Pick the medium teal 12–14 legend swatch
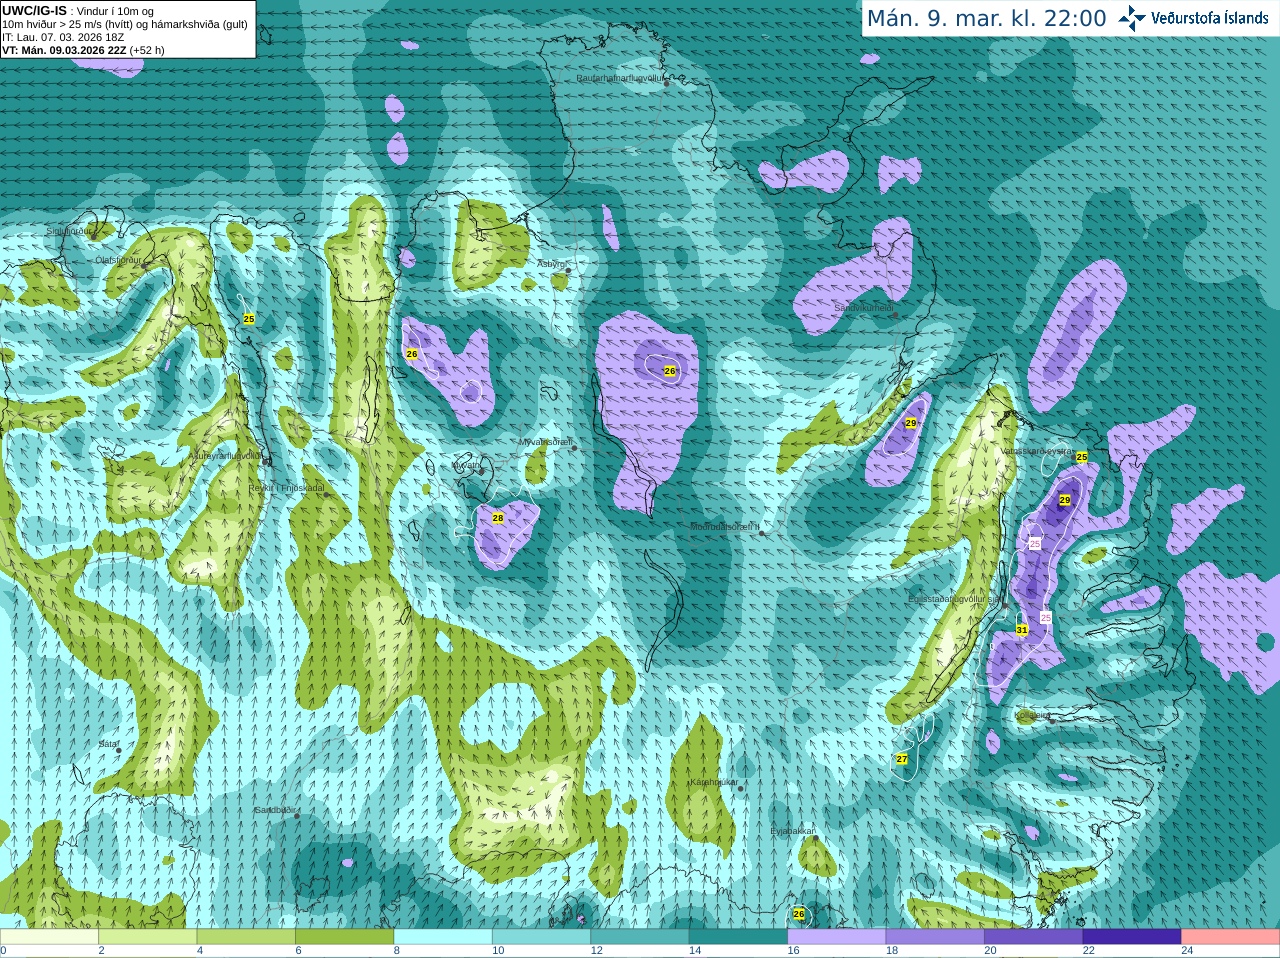Screen dimensions: 1280x958 click(640, 937)
